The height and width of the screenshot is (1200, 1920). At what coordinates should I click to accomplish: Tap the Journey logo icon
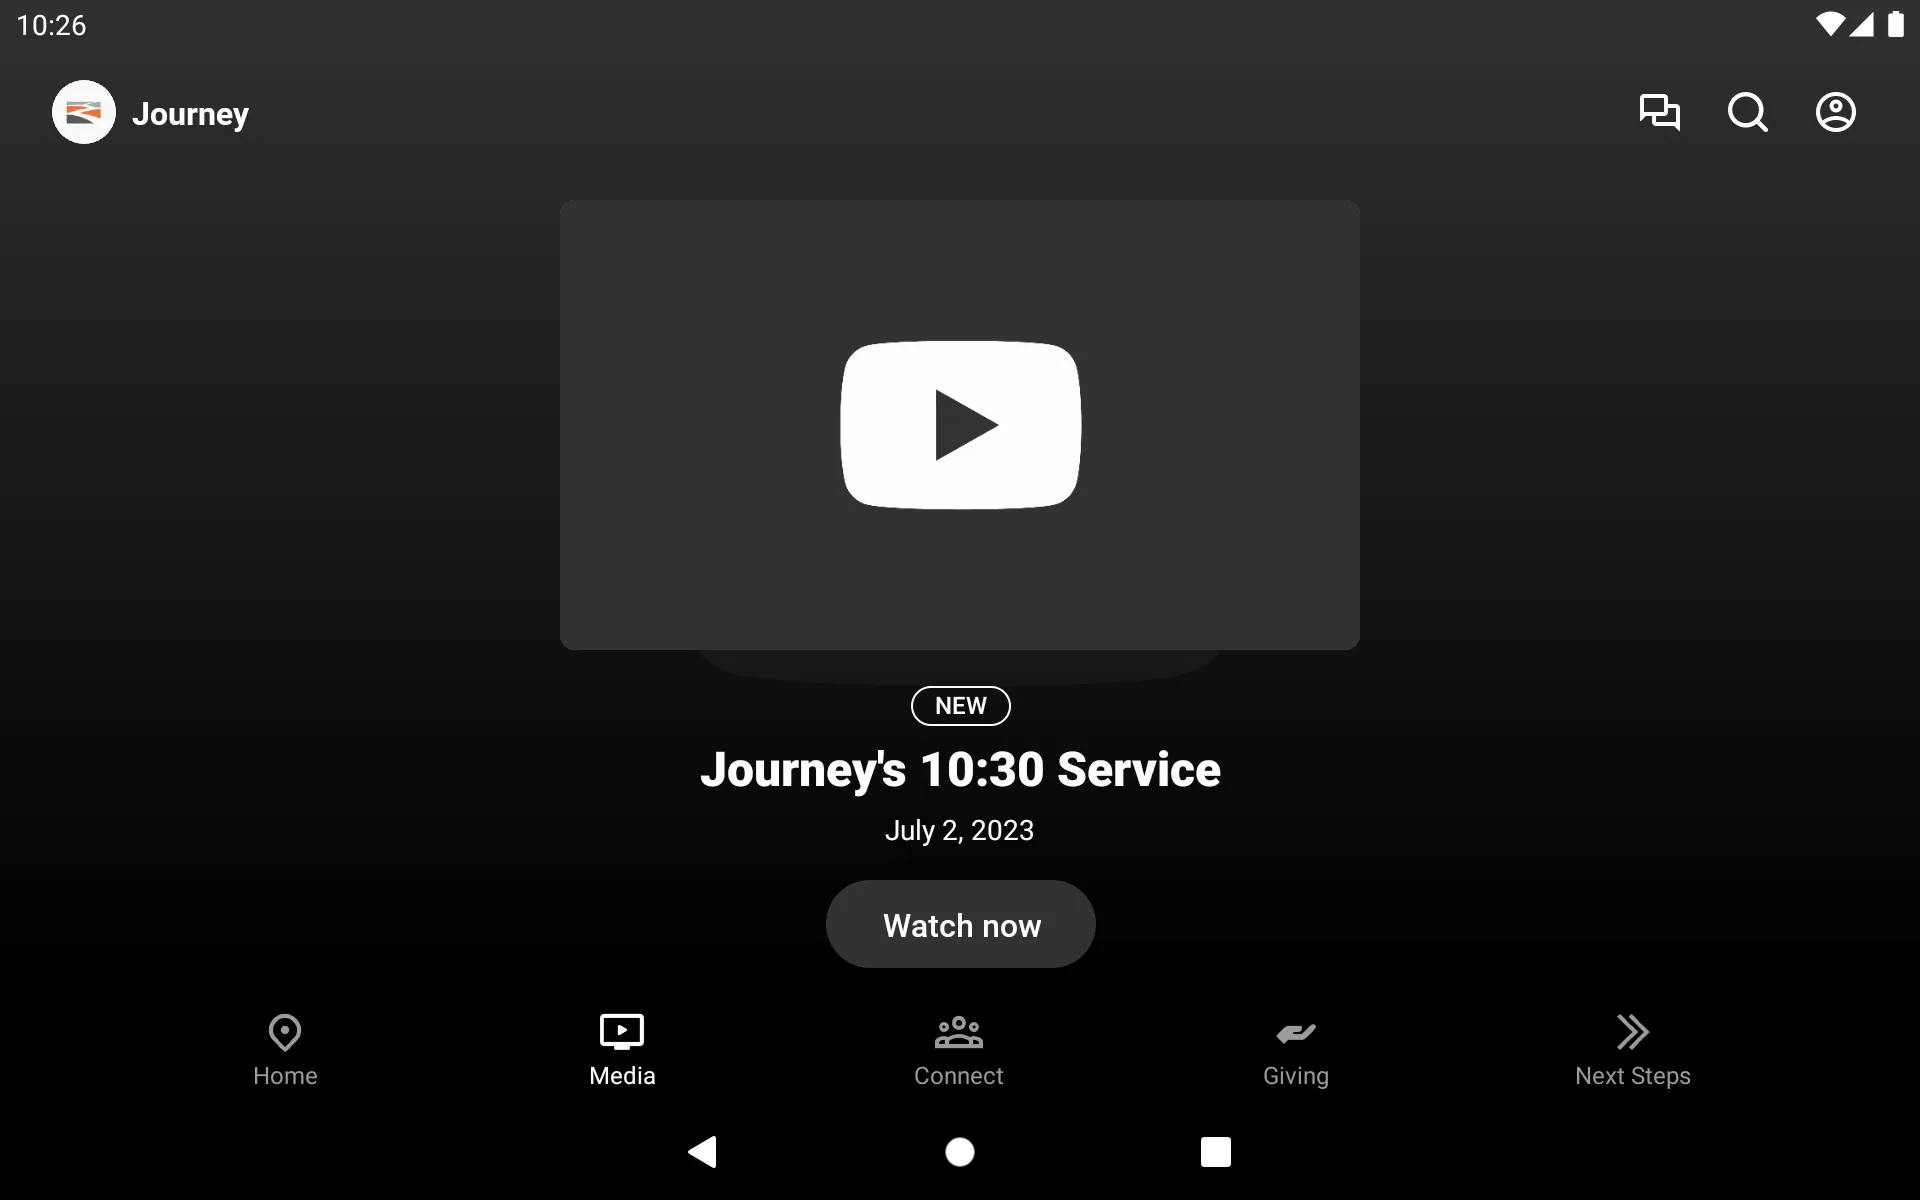[x=83, y=112]
